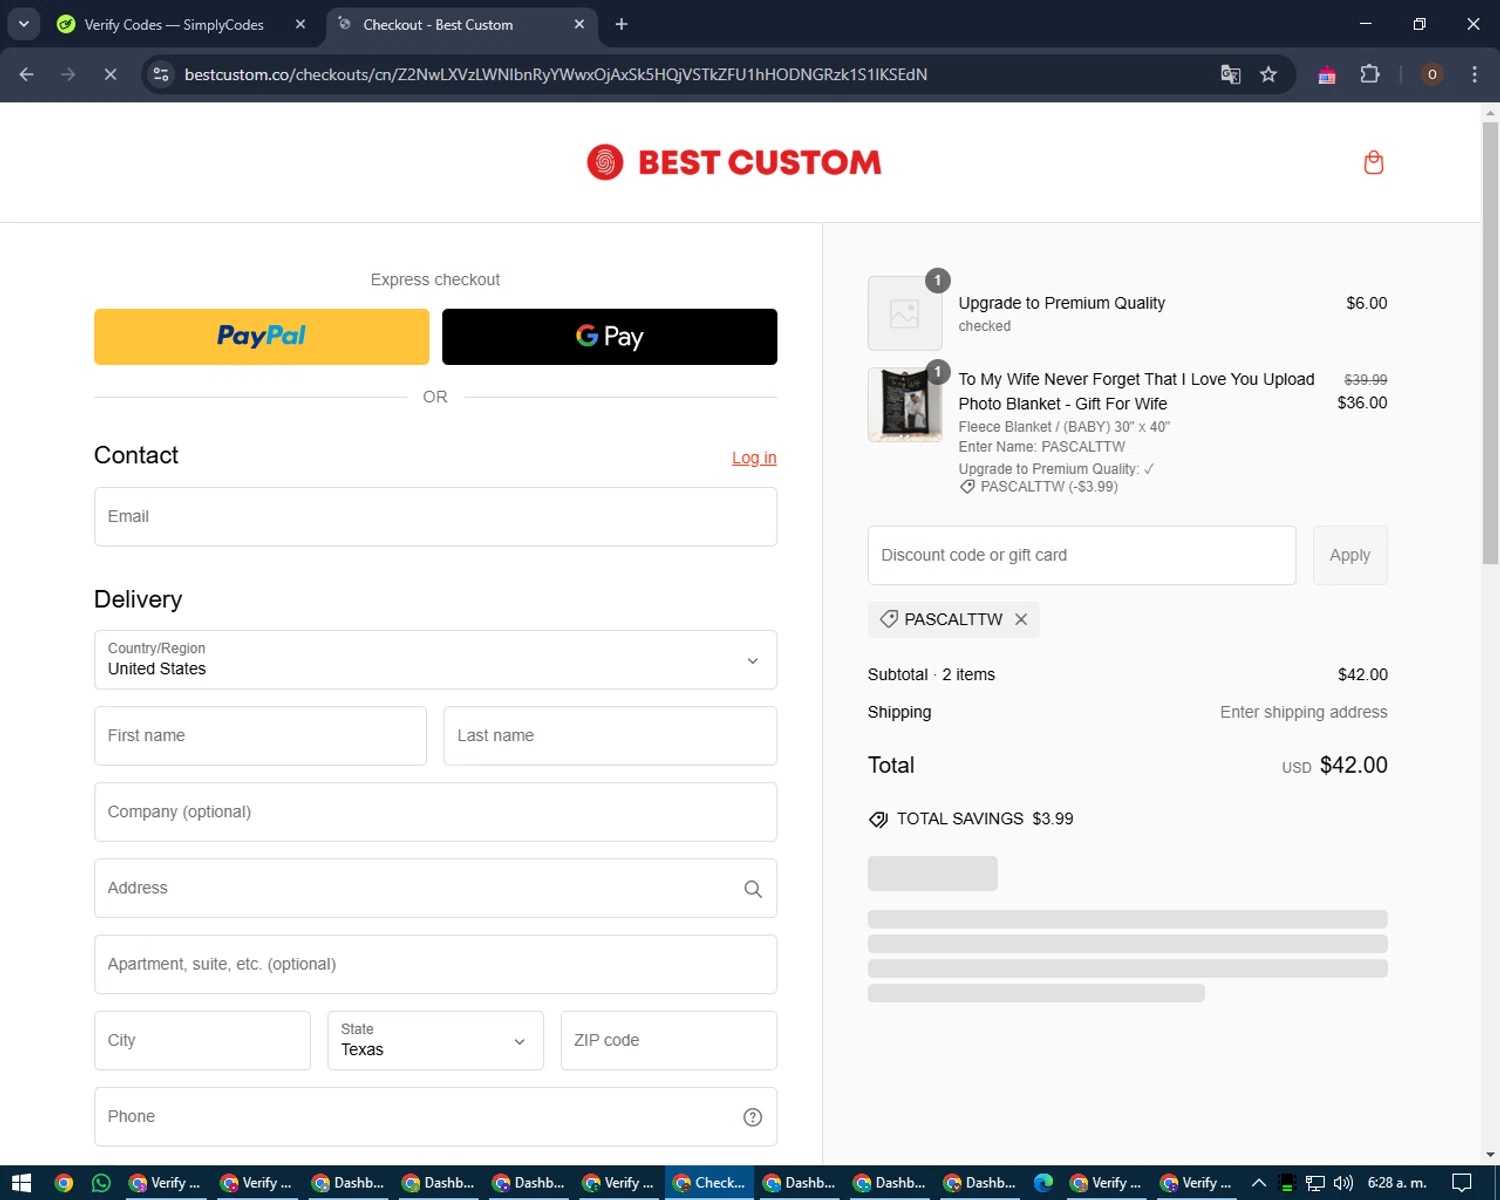Click the Apply discount button
Image resolution: width=1500 pixels, height=1200 pixels.
click(x=1350, y=555)
